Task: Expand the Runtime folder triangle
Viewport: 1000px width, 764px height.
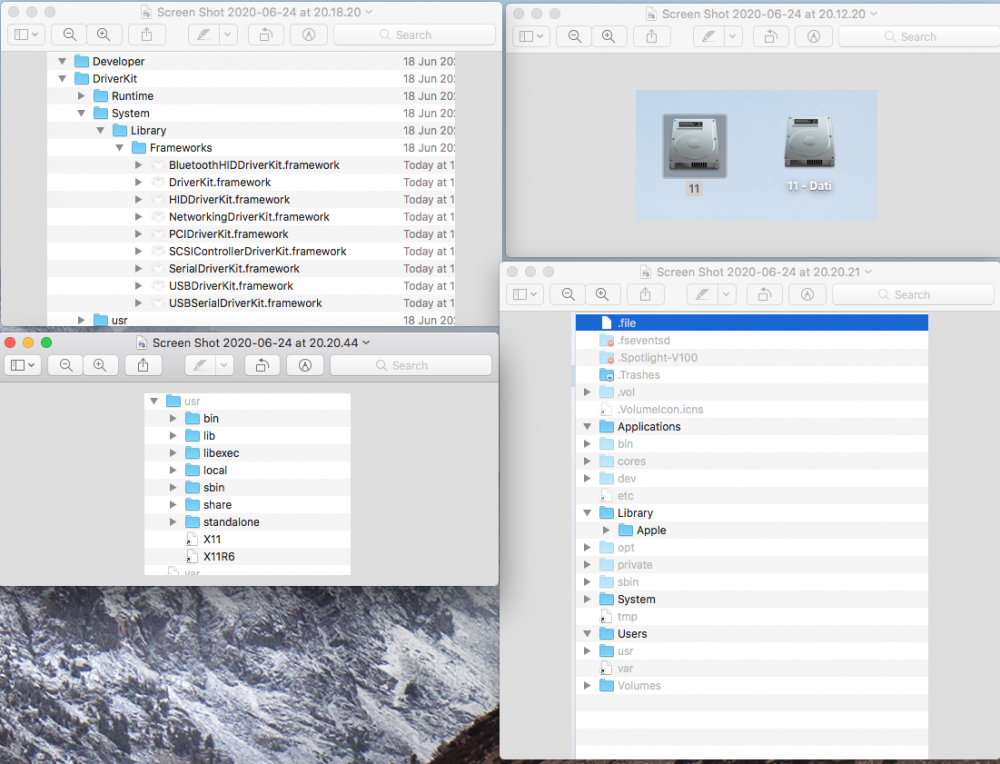Action: [x=81, y=96]
